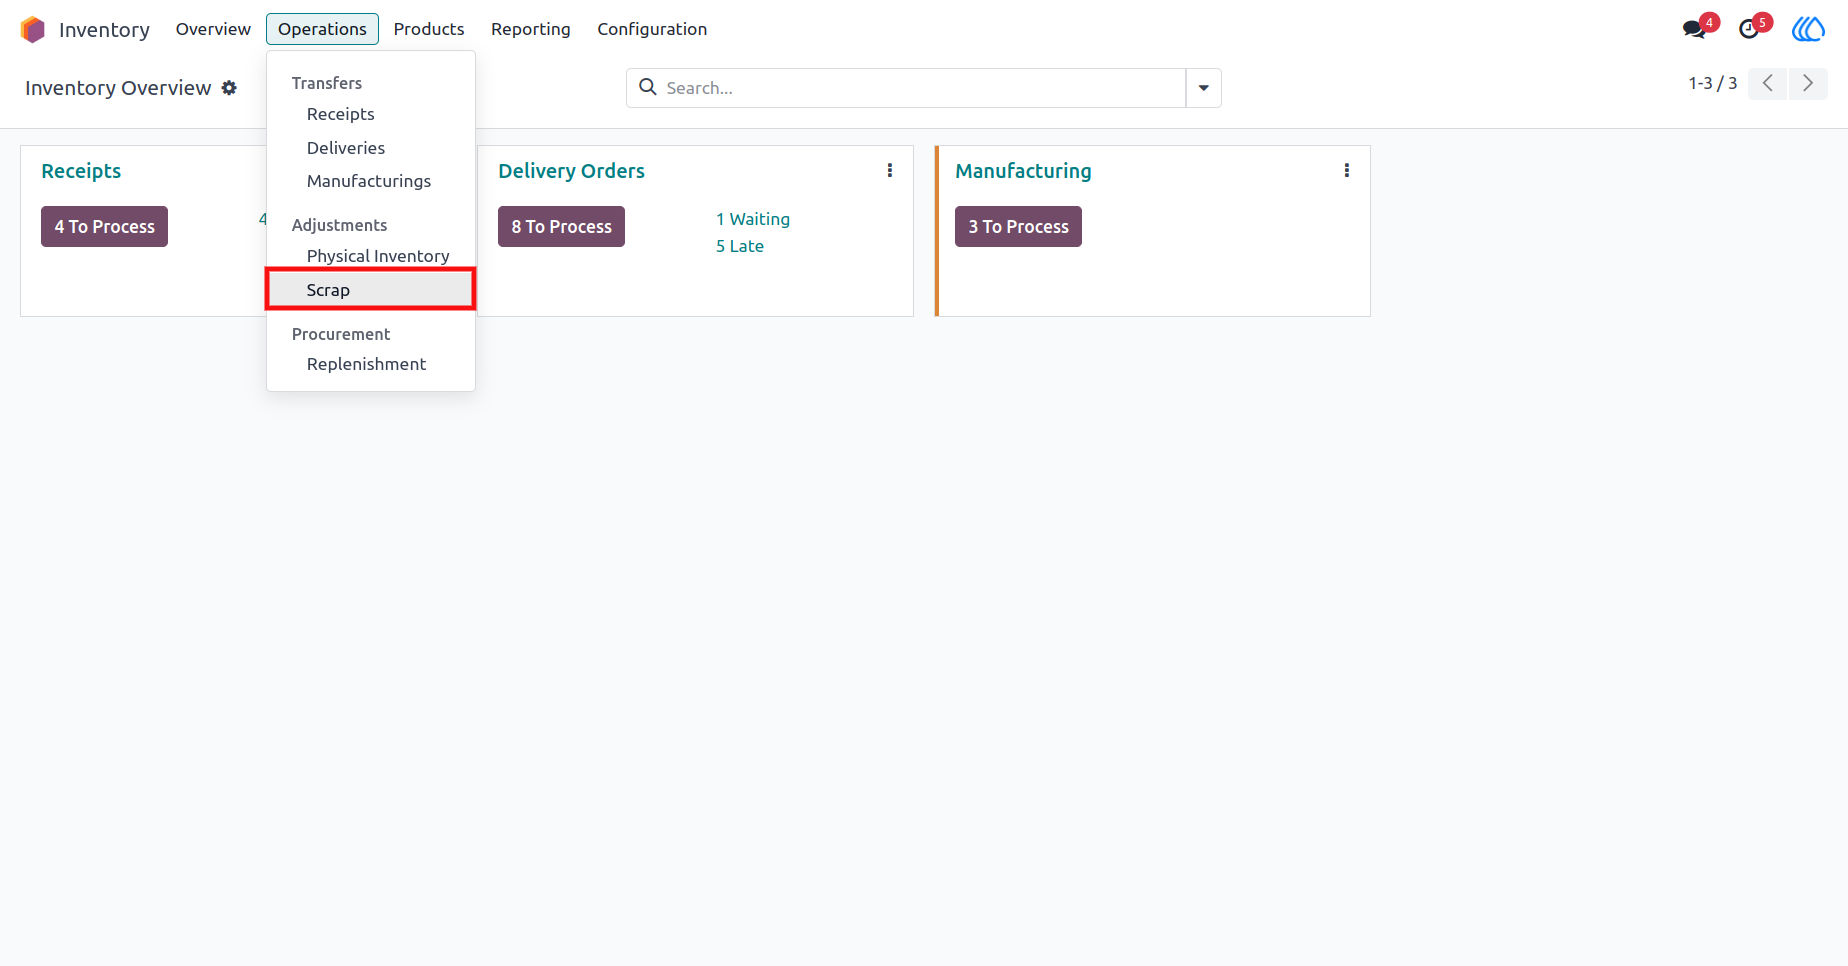Open the Configuration menu

pyautogui.click(x=652, y=29)
